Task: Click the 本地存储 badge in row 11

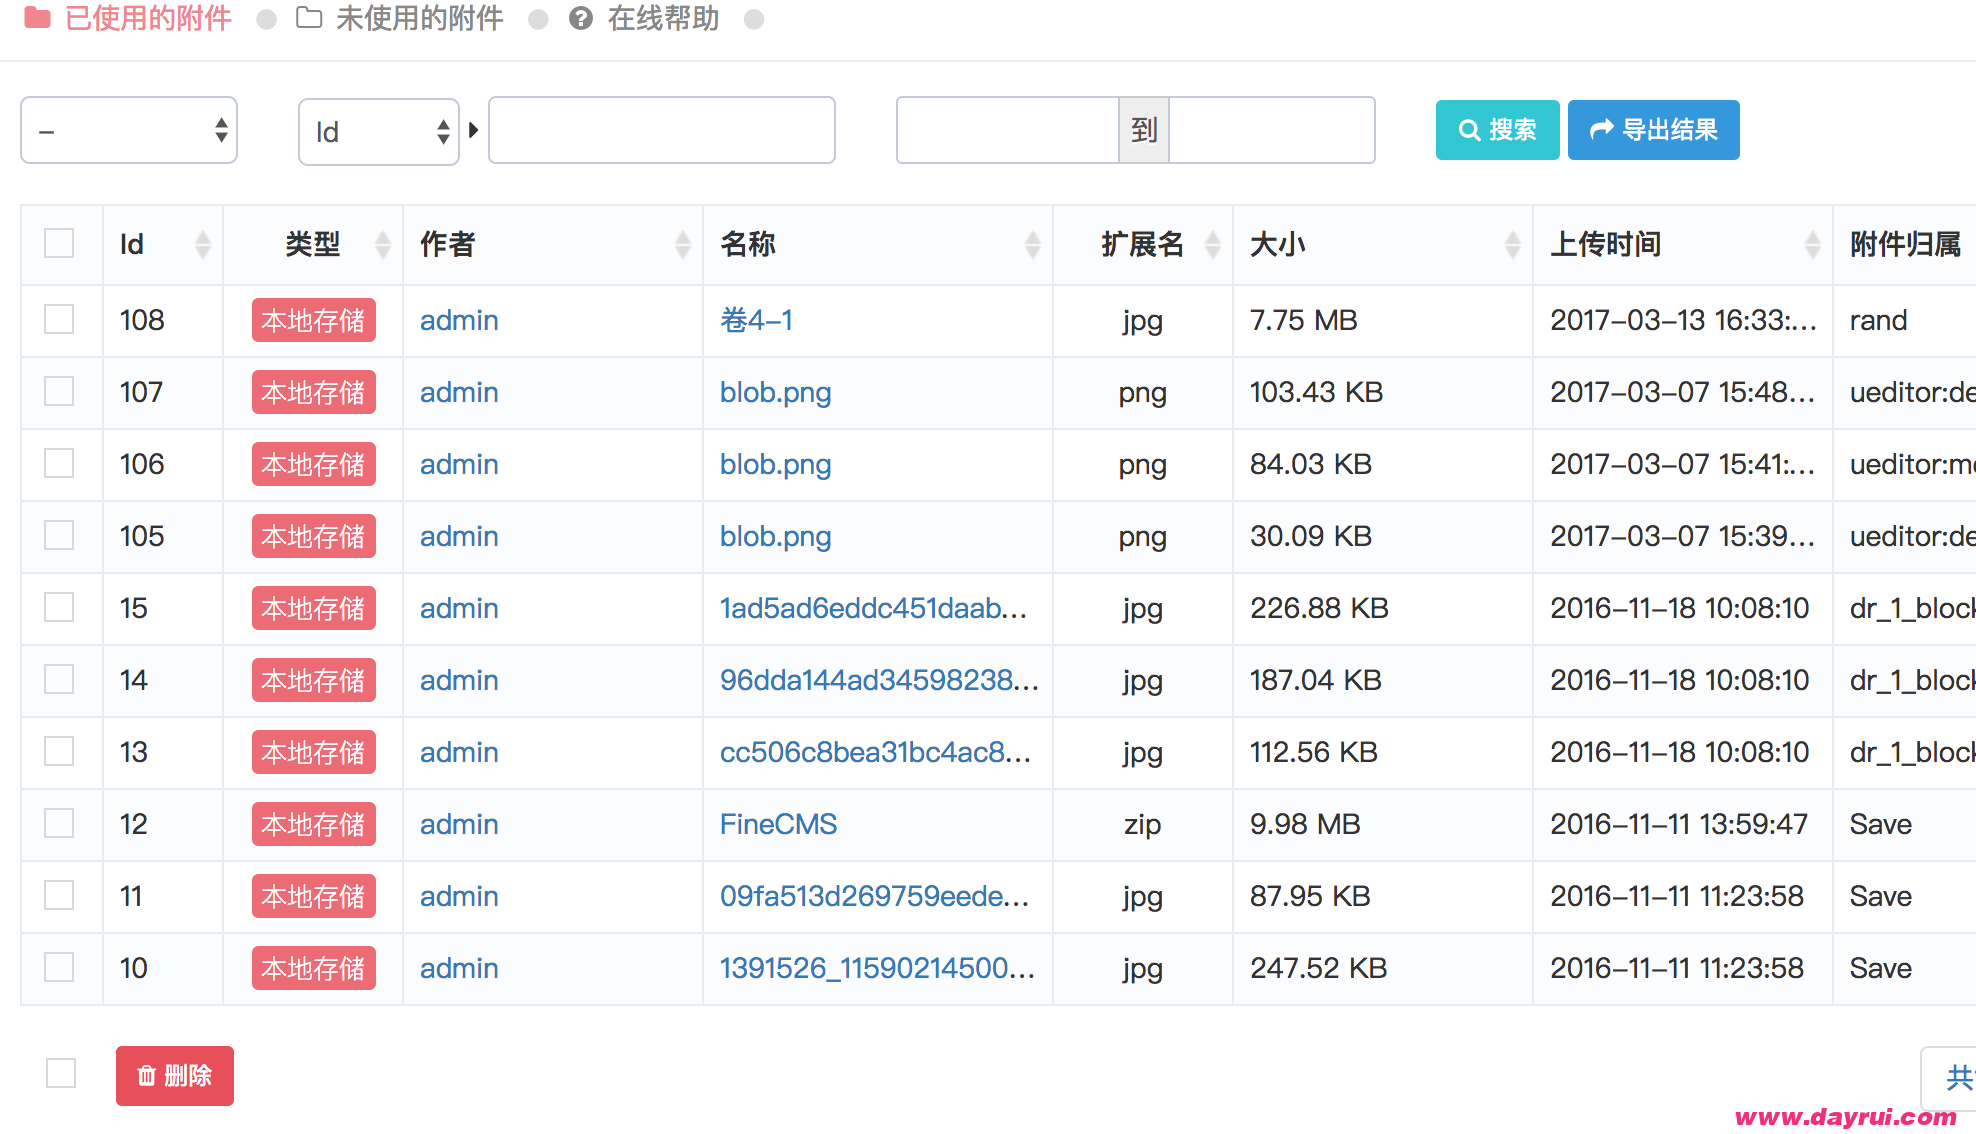Action: (314, 896)
